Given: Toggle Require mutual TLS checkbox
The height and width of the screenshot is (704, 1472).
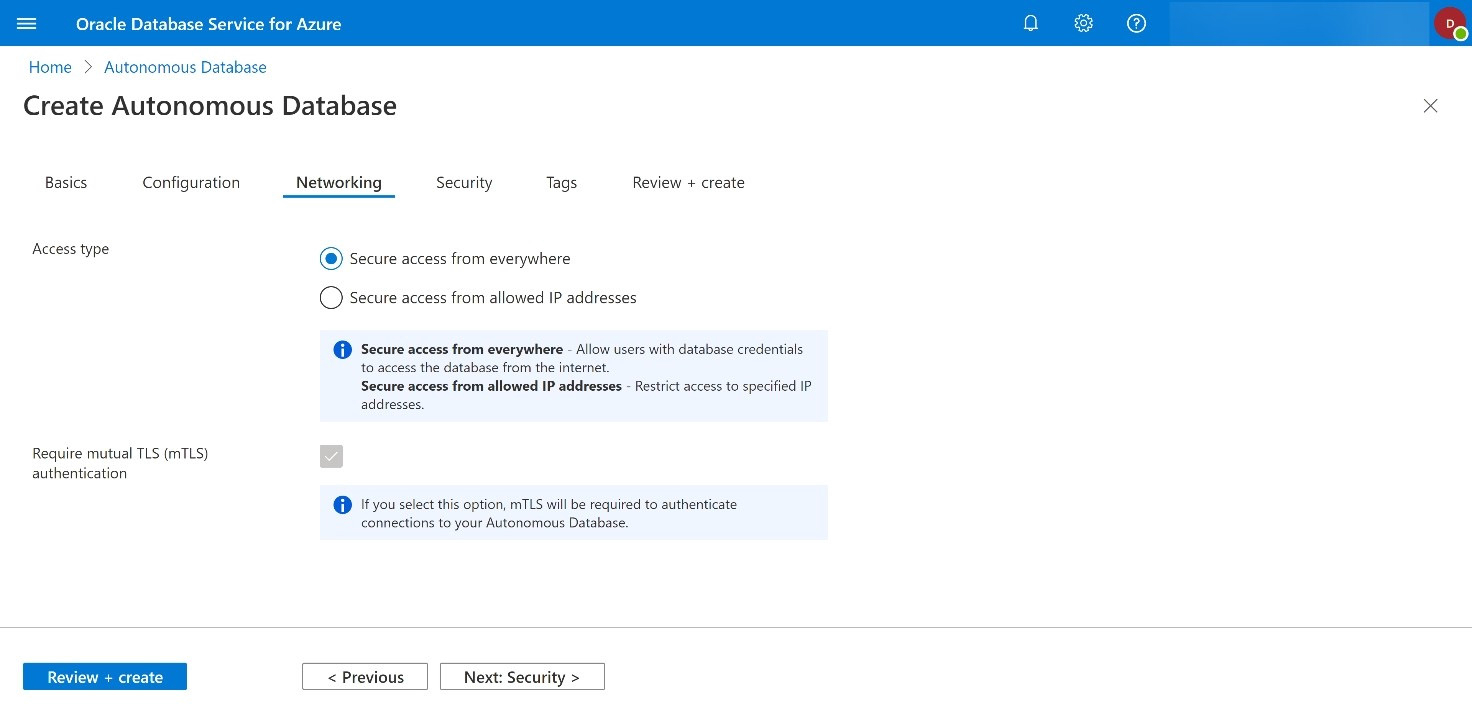Looking at the screenshot, I should point(331,457).
